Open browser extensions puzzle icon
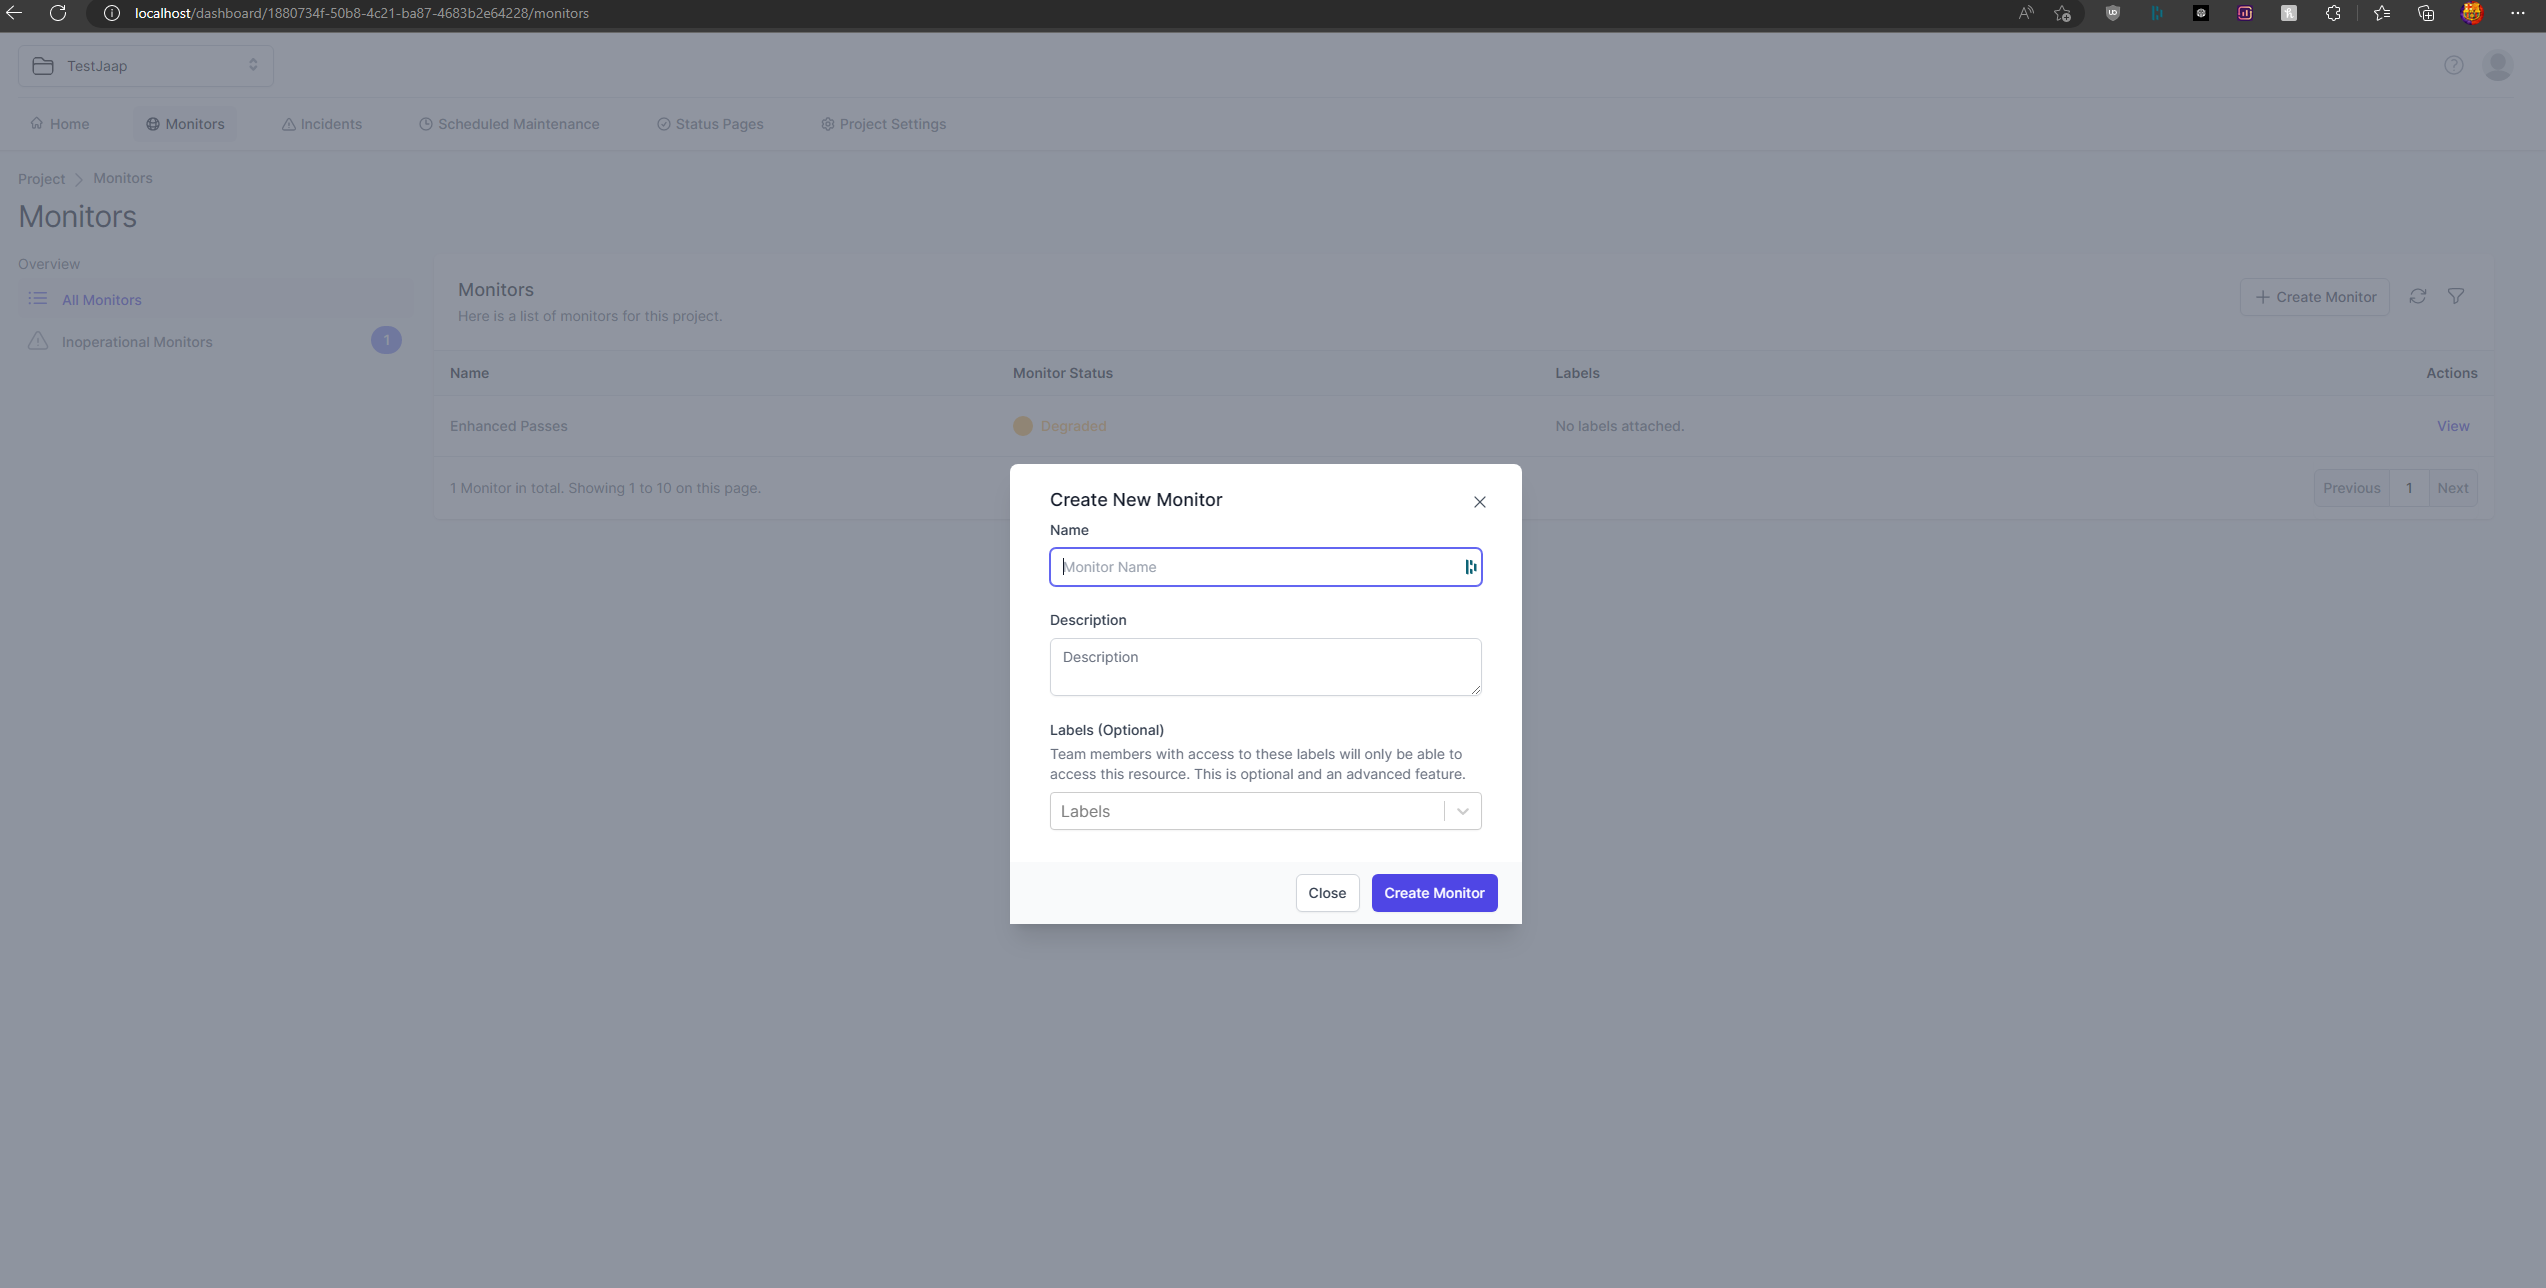The image size is (2546, 1288). [x=2333, y=13]
